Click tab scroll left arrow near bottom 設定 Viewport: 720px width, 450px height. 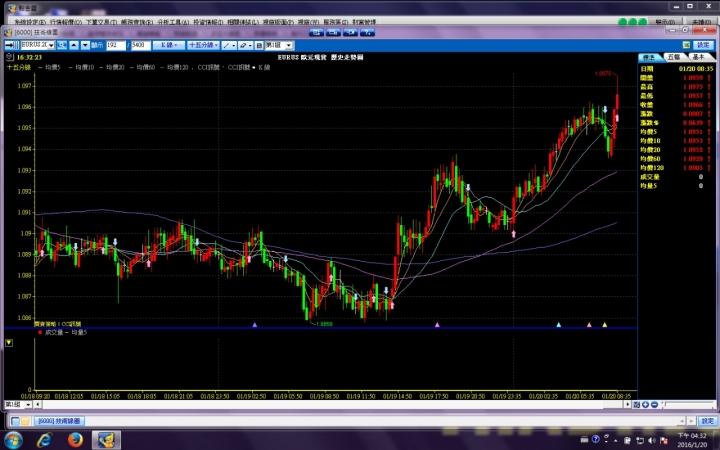(682, 421)
